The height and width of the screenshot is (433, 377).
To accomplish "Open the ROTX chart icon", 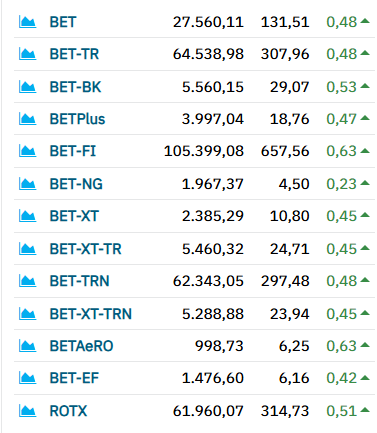I will 27,411.
